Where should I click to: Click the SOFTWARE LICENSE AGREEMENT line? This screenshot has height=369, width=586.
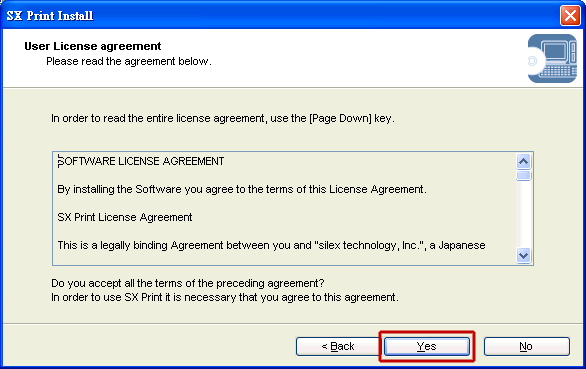click(141, 161)
